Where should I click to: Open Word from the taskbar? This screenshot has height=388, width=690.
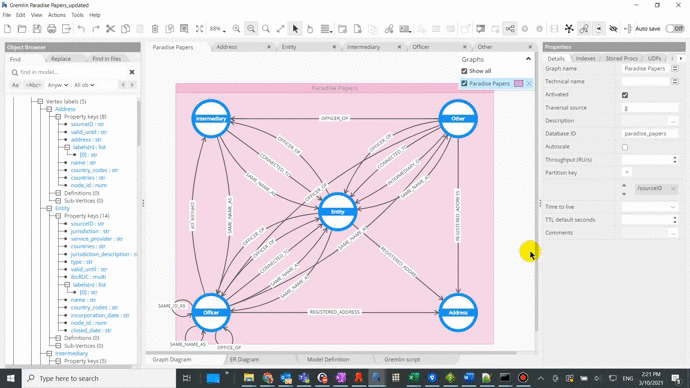tap(468, 378)
